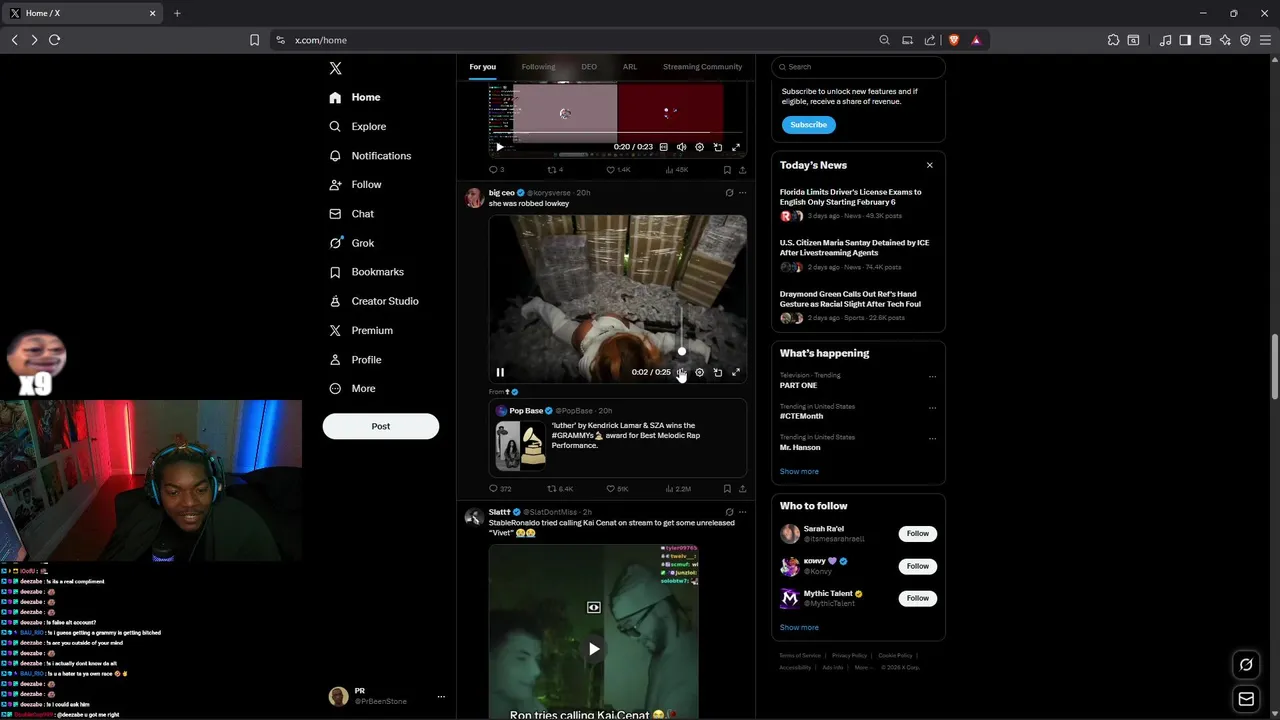Open browser extensions puzzle icon
Image resolution: width=1280 pixels, height=720 pixels.
[1113, 40]
